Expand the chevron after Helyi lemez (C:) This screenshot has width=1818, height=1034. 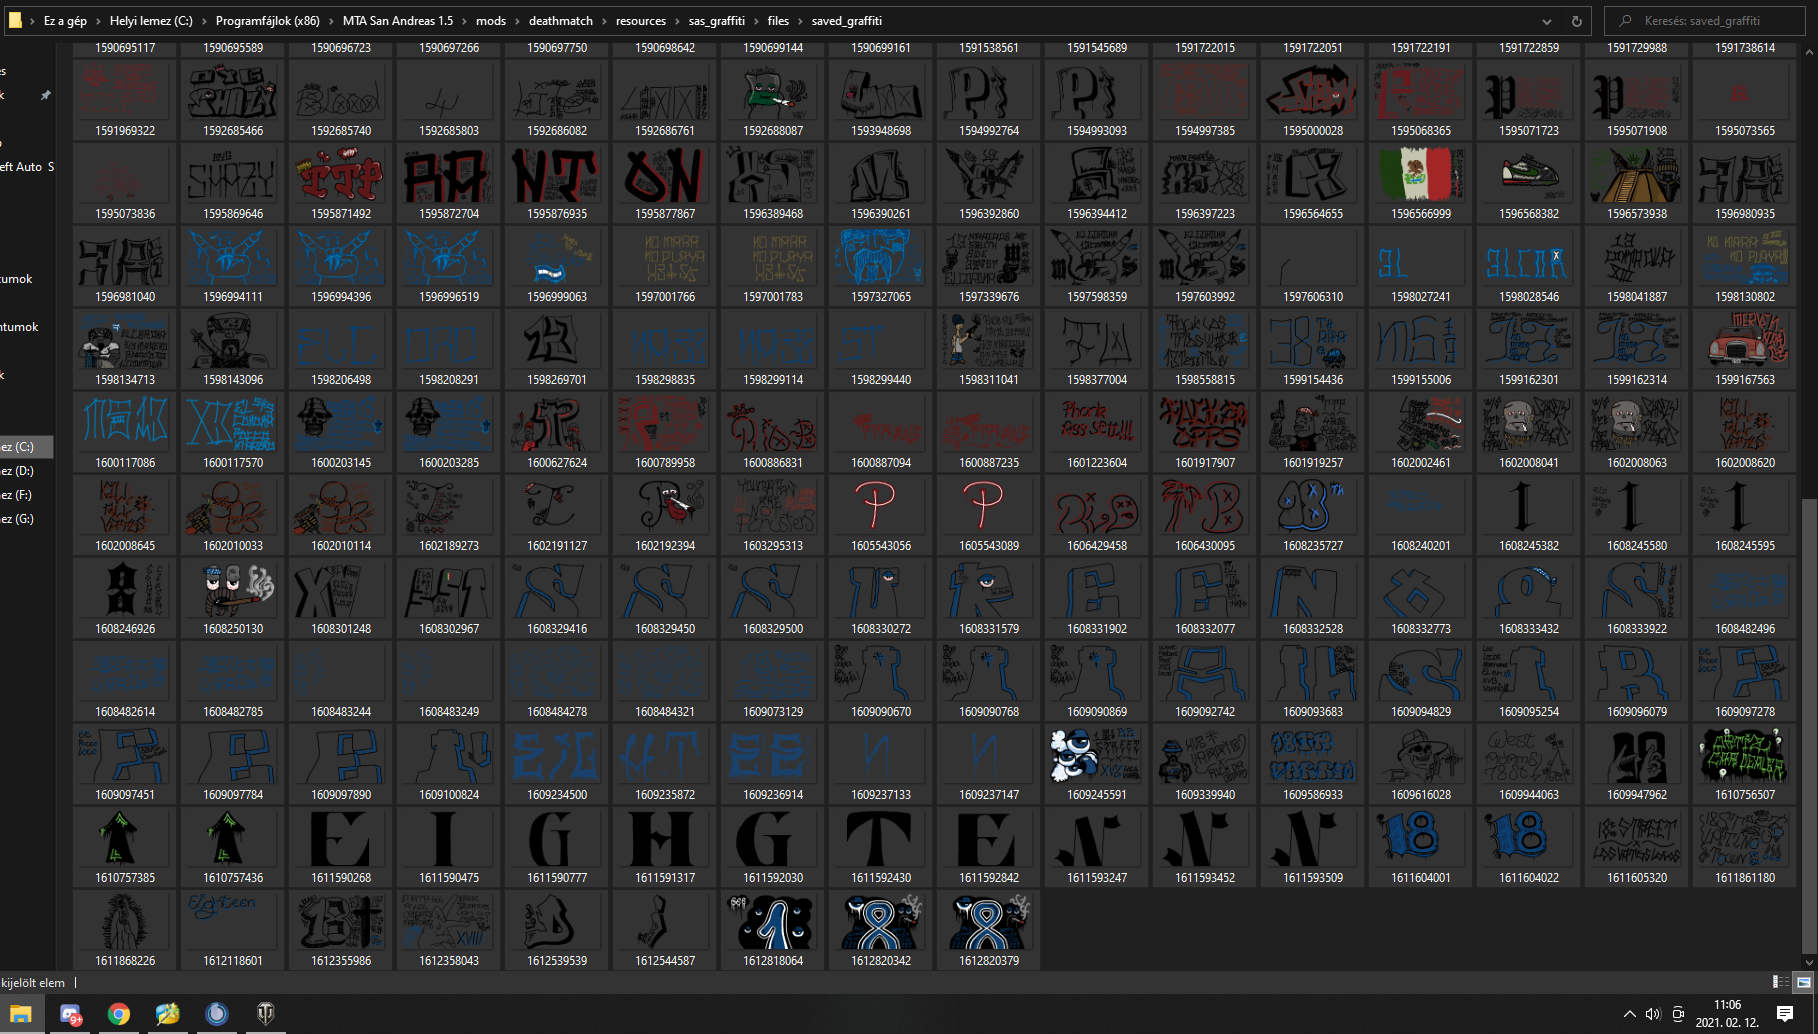(204, 21)
